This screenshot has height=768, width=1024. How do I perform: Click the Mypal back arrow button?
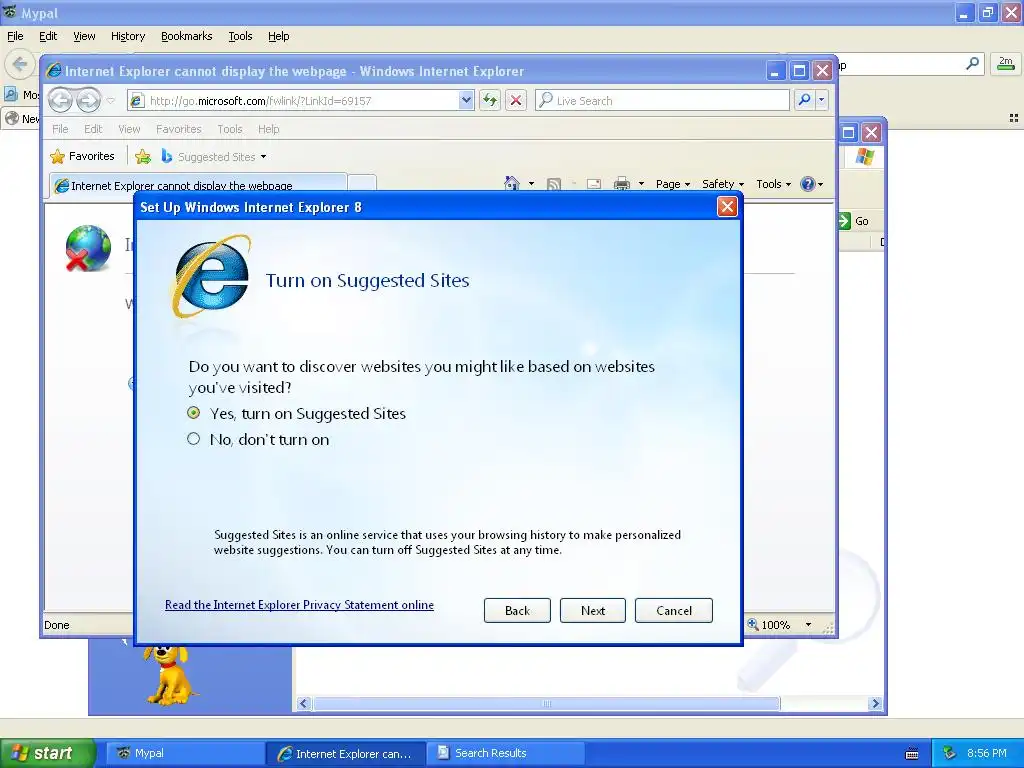[x=20, y=64]
